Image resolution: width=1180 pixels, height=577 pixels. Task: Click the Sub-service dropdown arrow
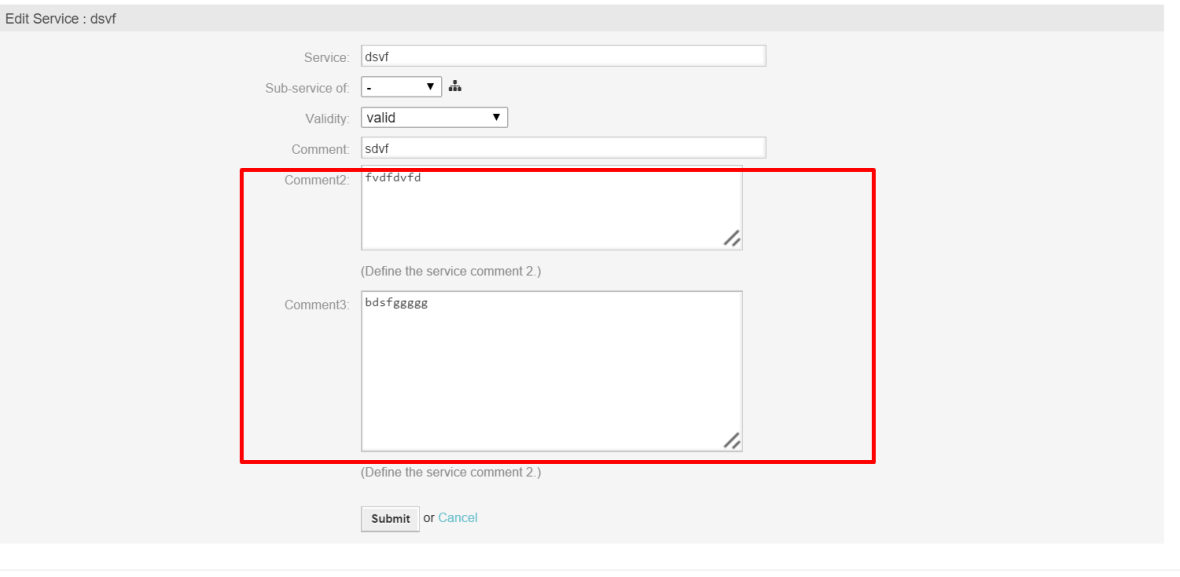pyautogui.click(x=428, y=87)
